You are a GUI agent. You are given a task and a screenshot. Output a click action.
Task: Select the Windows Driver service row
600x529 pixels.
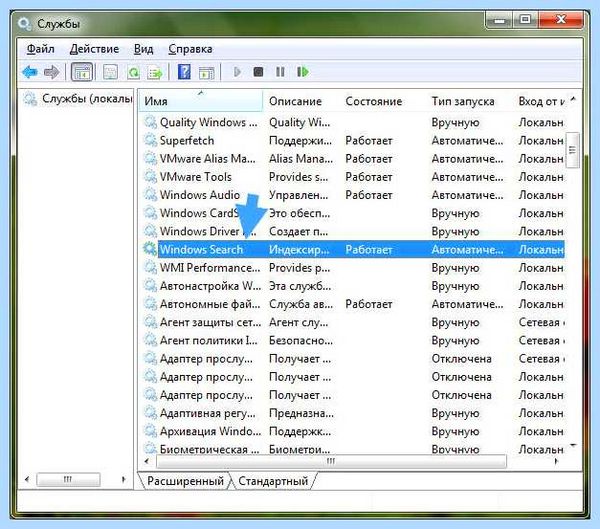tap(354, 231)
